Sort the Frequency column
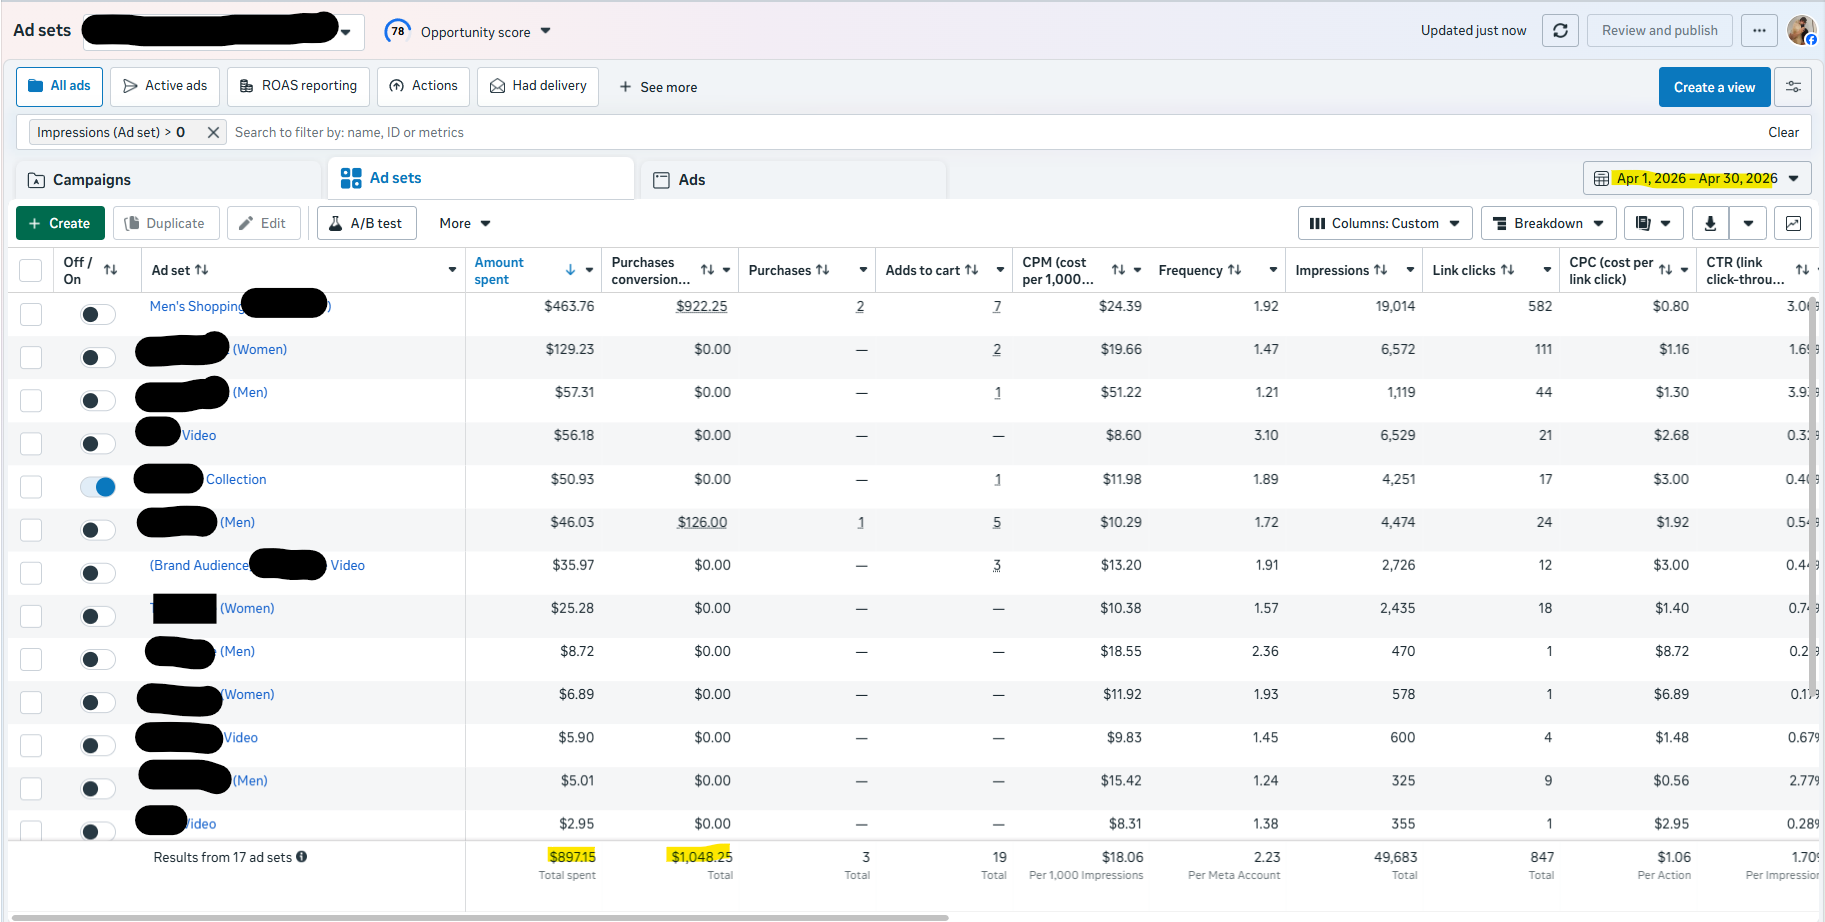The image size is (1825, 922). coord(1234,270)
